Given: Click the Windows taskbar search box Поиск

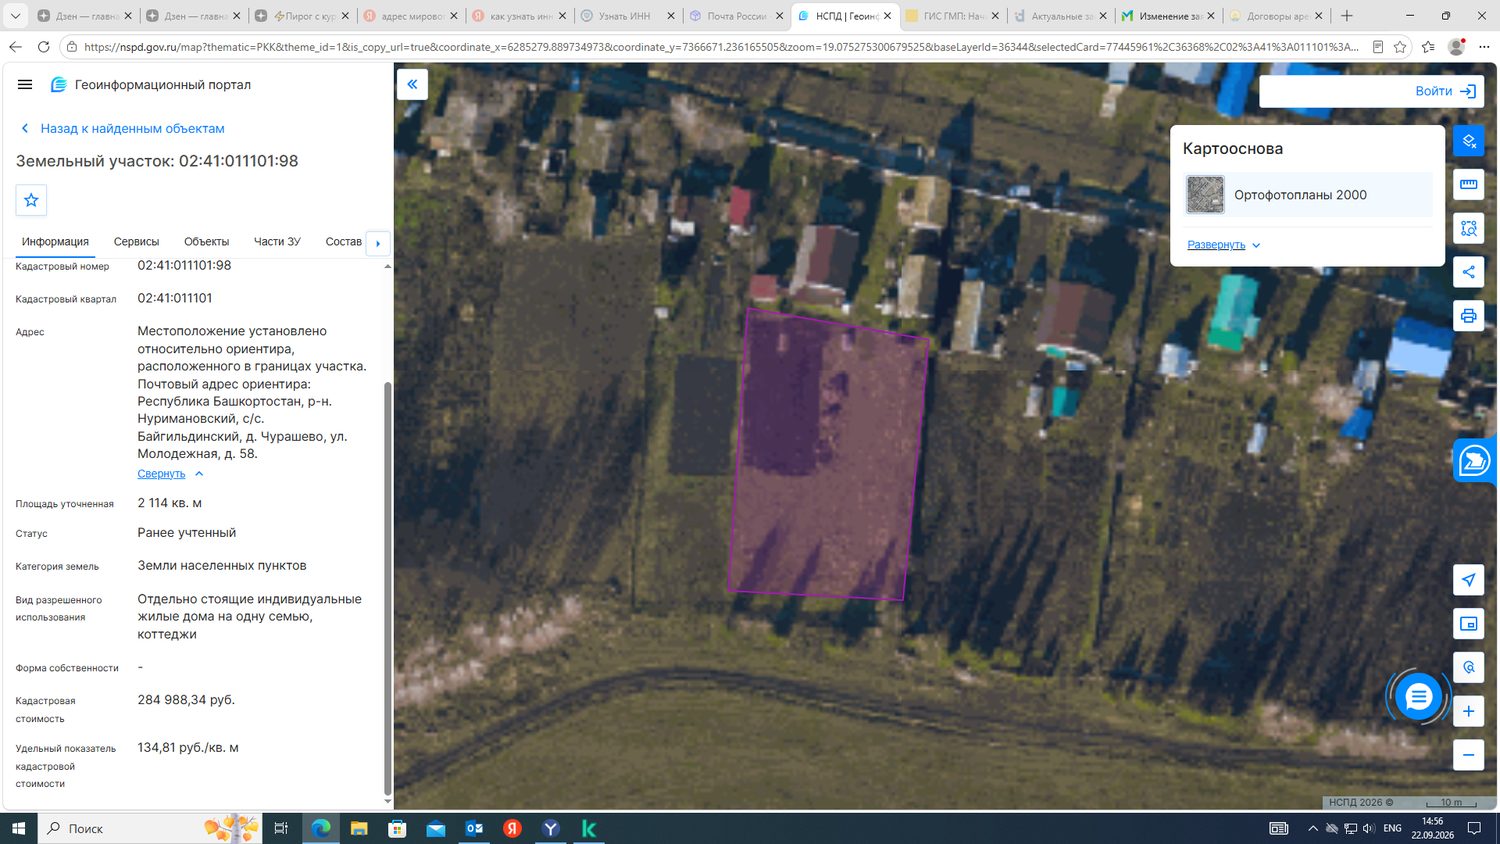Looking at the screenshot, I should pyautogui.click(x=150, y=828).
